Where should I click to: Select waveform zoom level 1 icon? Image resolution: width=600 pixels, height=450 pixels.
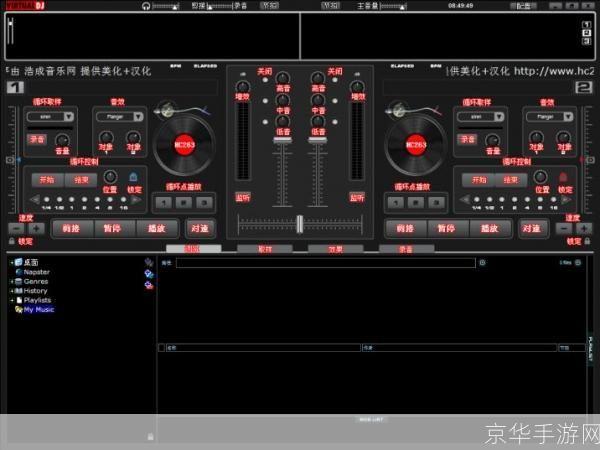pyautogui.click(x=586, y=24)
